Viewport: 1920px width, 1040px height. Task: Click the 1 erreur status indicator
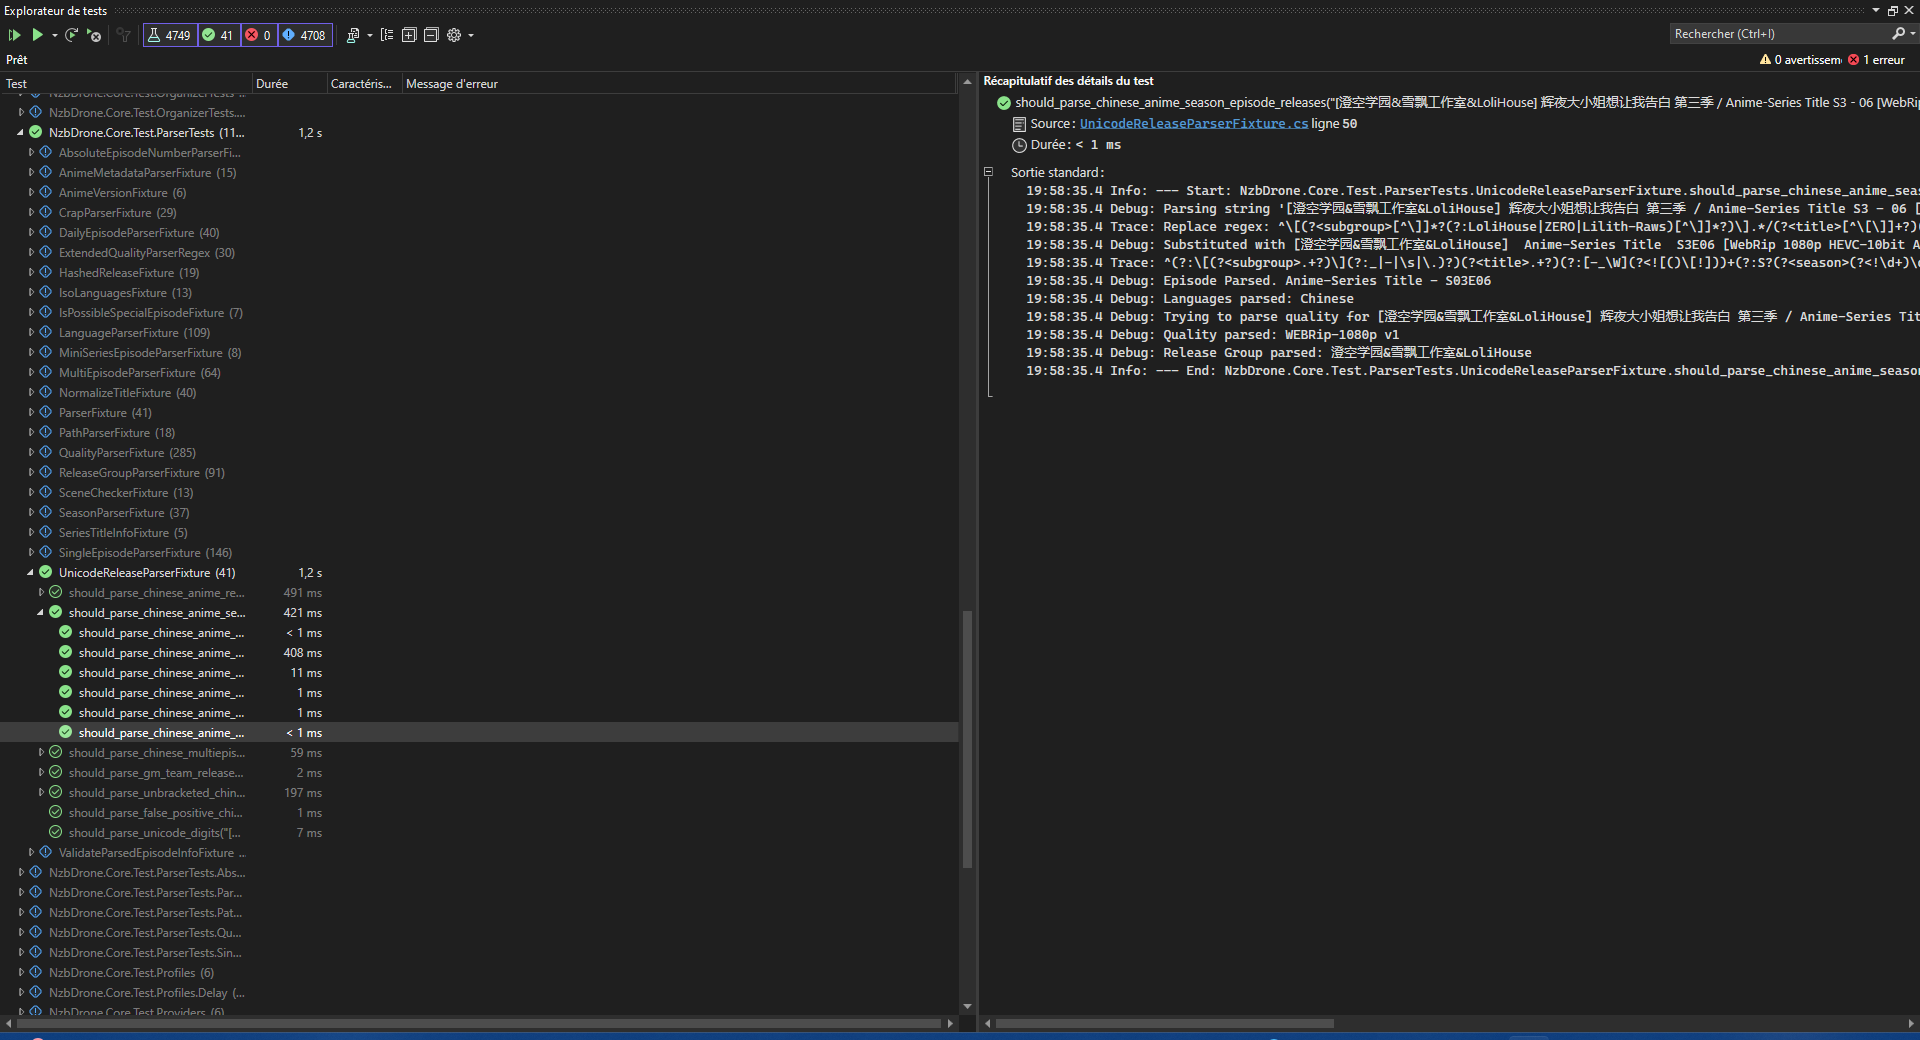point(1878,59)
